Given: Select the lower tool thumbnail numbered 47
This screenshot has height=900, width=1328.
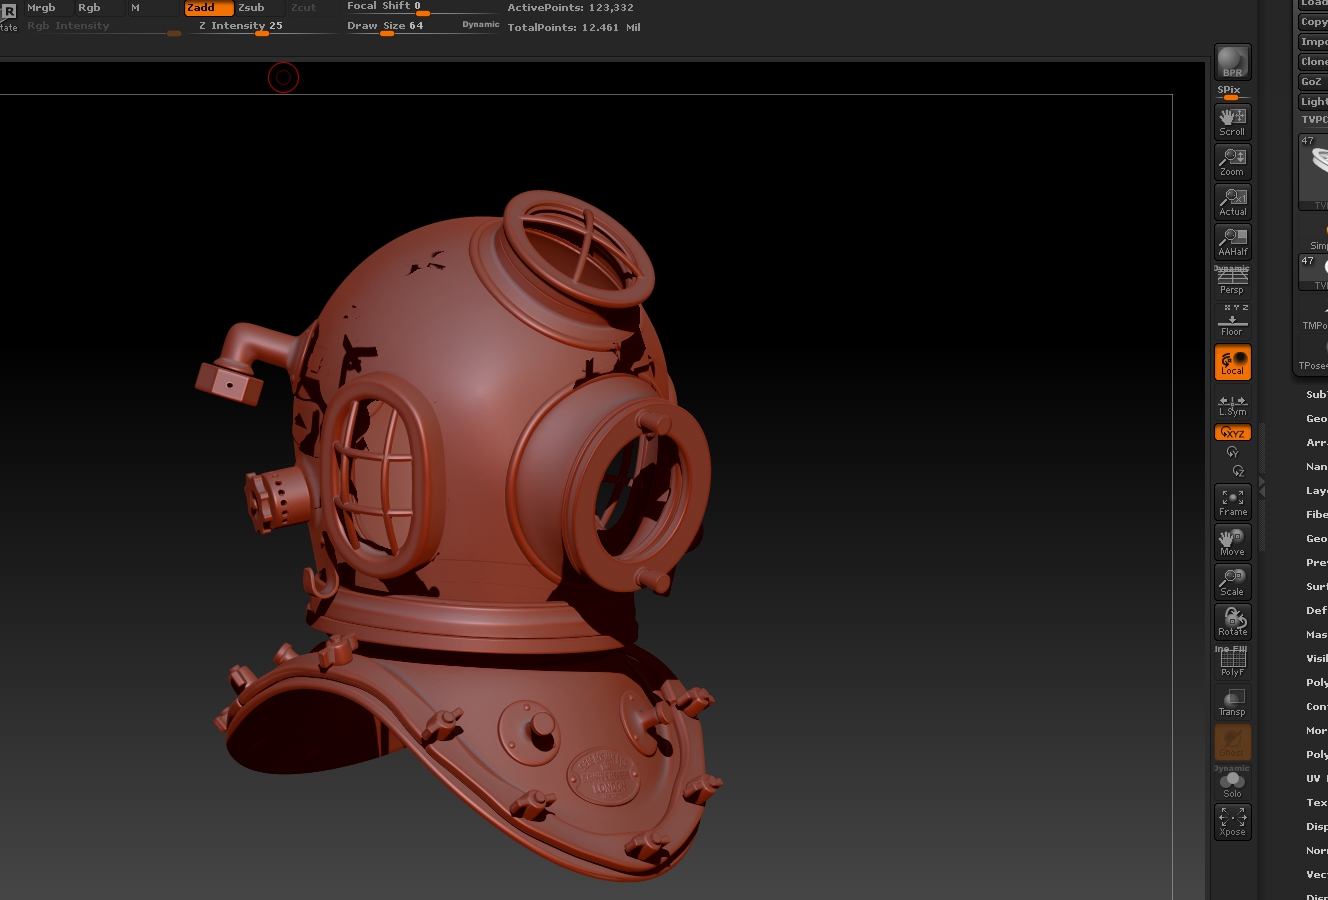Looking at the screenshot, I should 1313,272.
